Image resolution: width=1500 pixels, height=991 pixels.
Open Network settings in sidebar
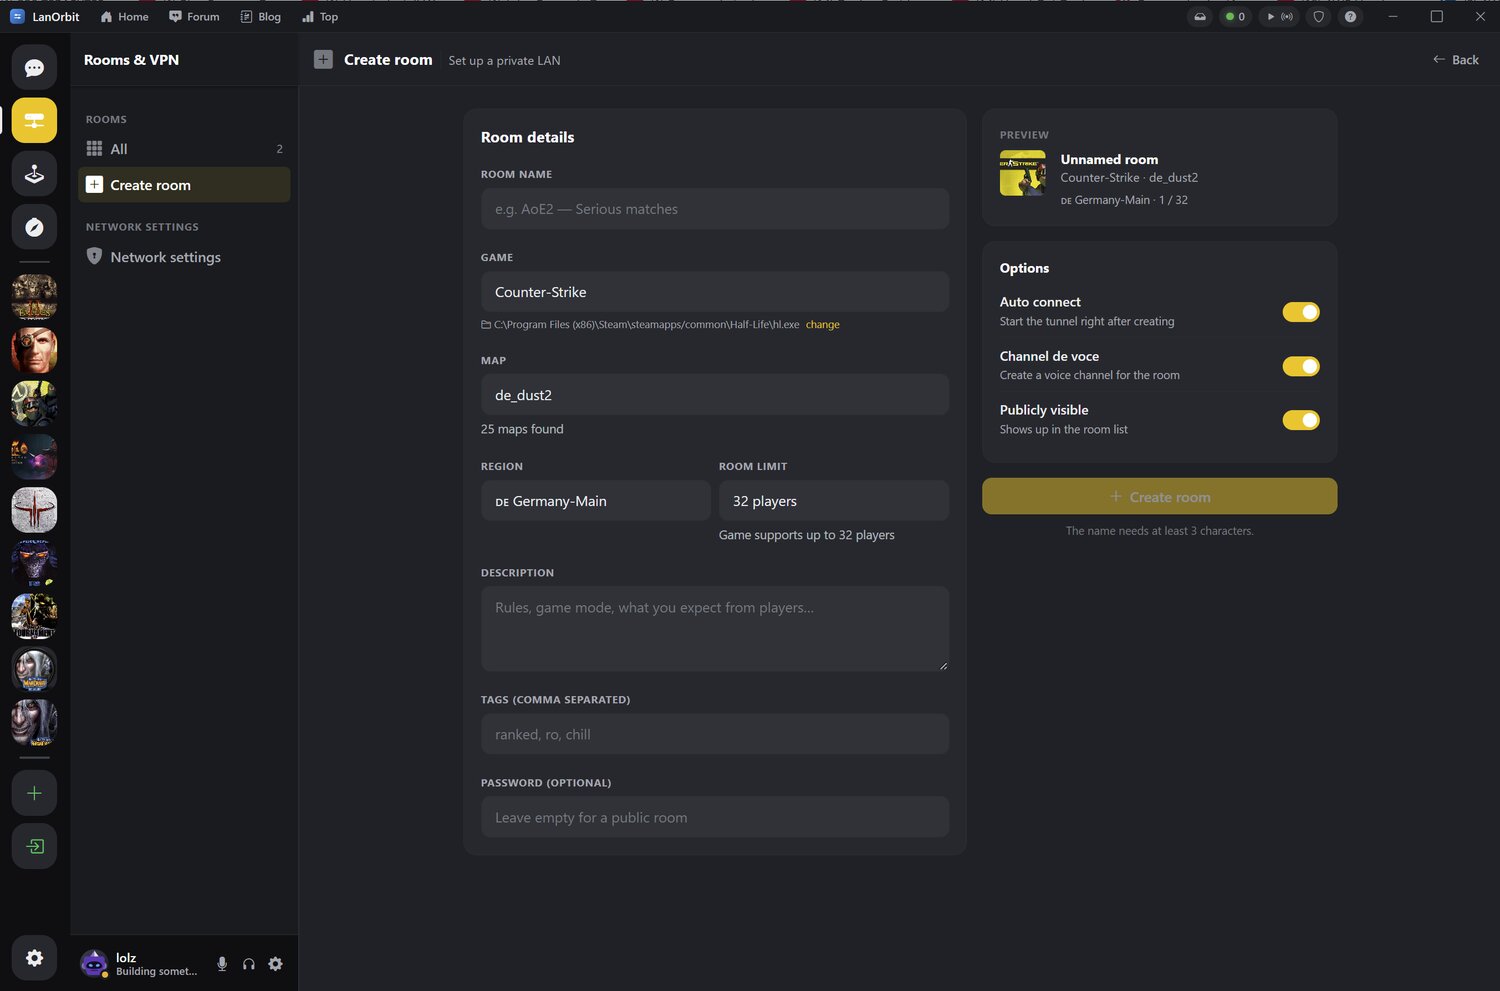tap(184, 257)
